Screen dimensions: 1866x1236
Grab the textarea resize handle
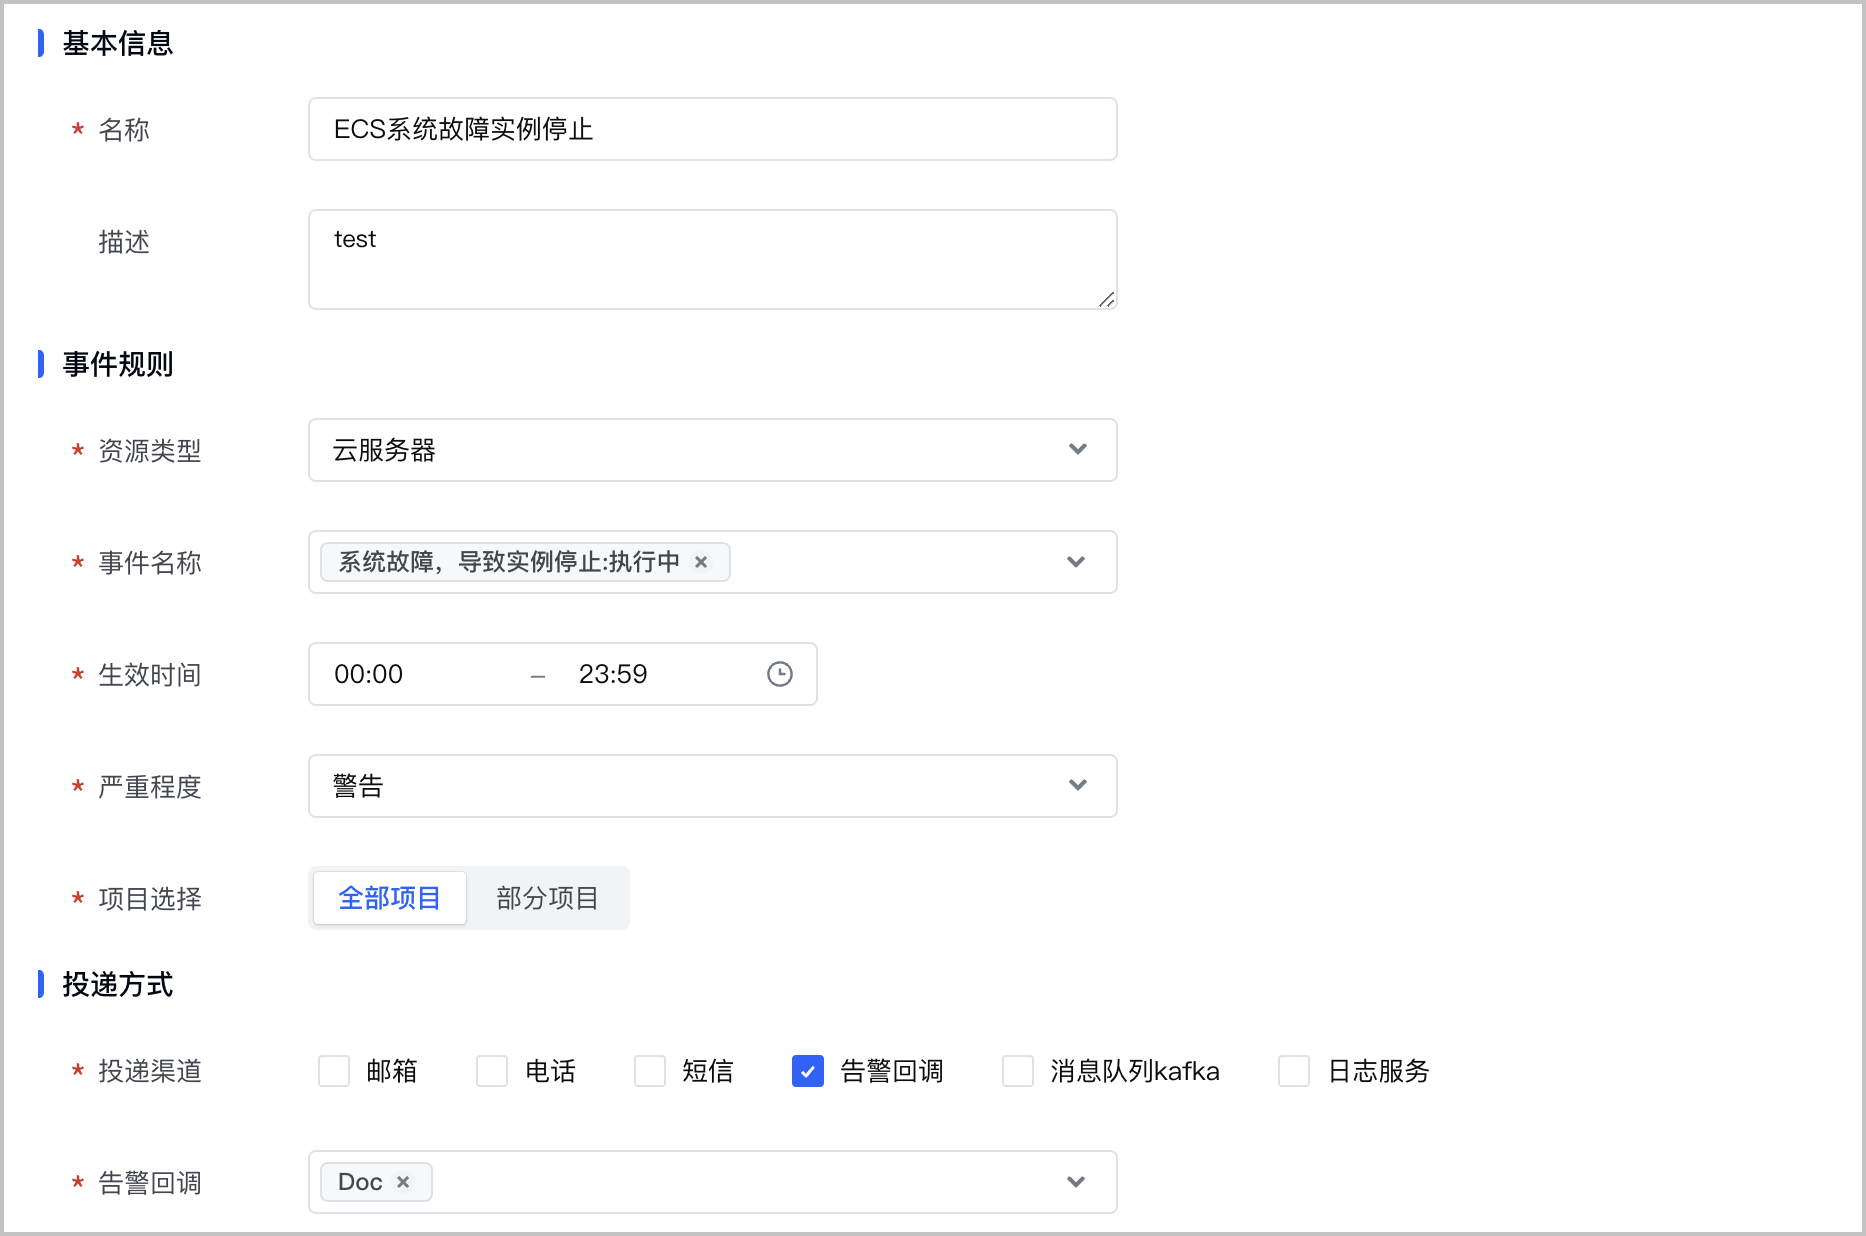click(1106, 299)
